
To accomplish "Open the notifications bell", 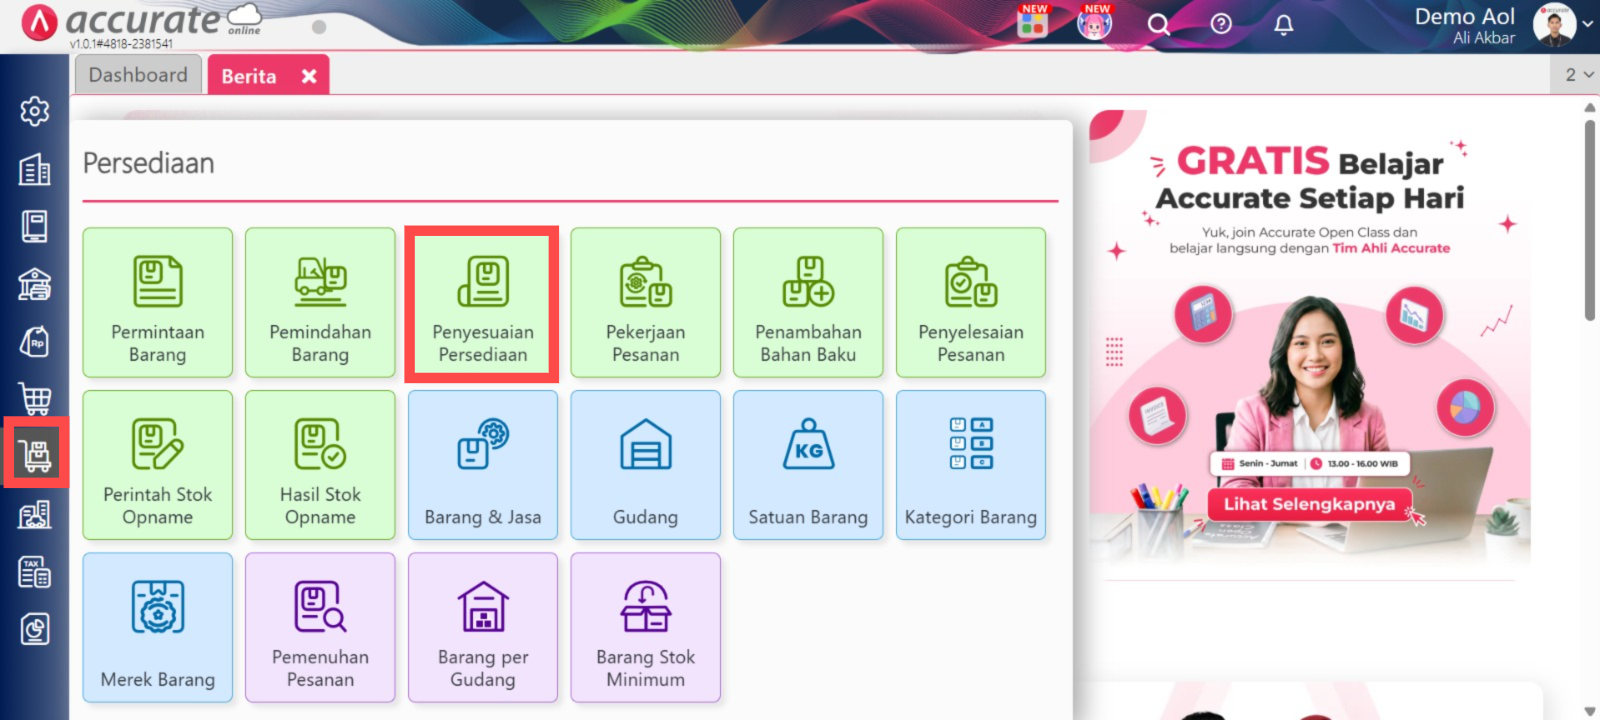I will 1284,24.
